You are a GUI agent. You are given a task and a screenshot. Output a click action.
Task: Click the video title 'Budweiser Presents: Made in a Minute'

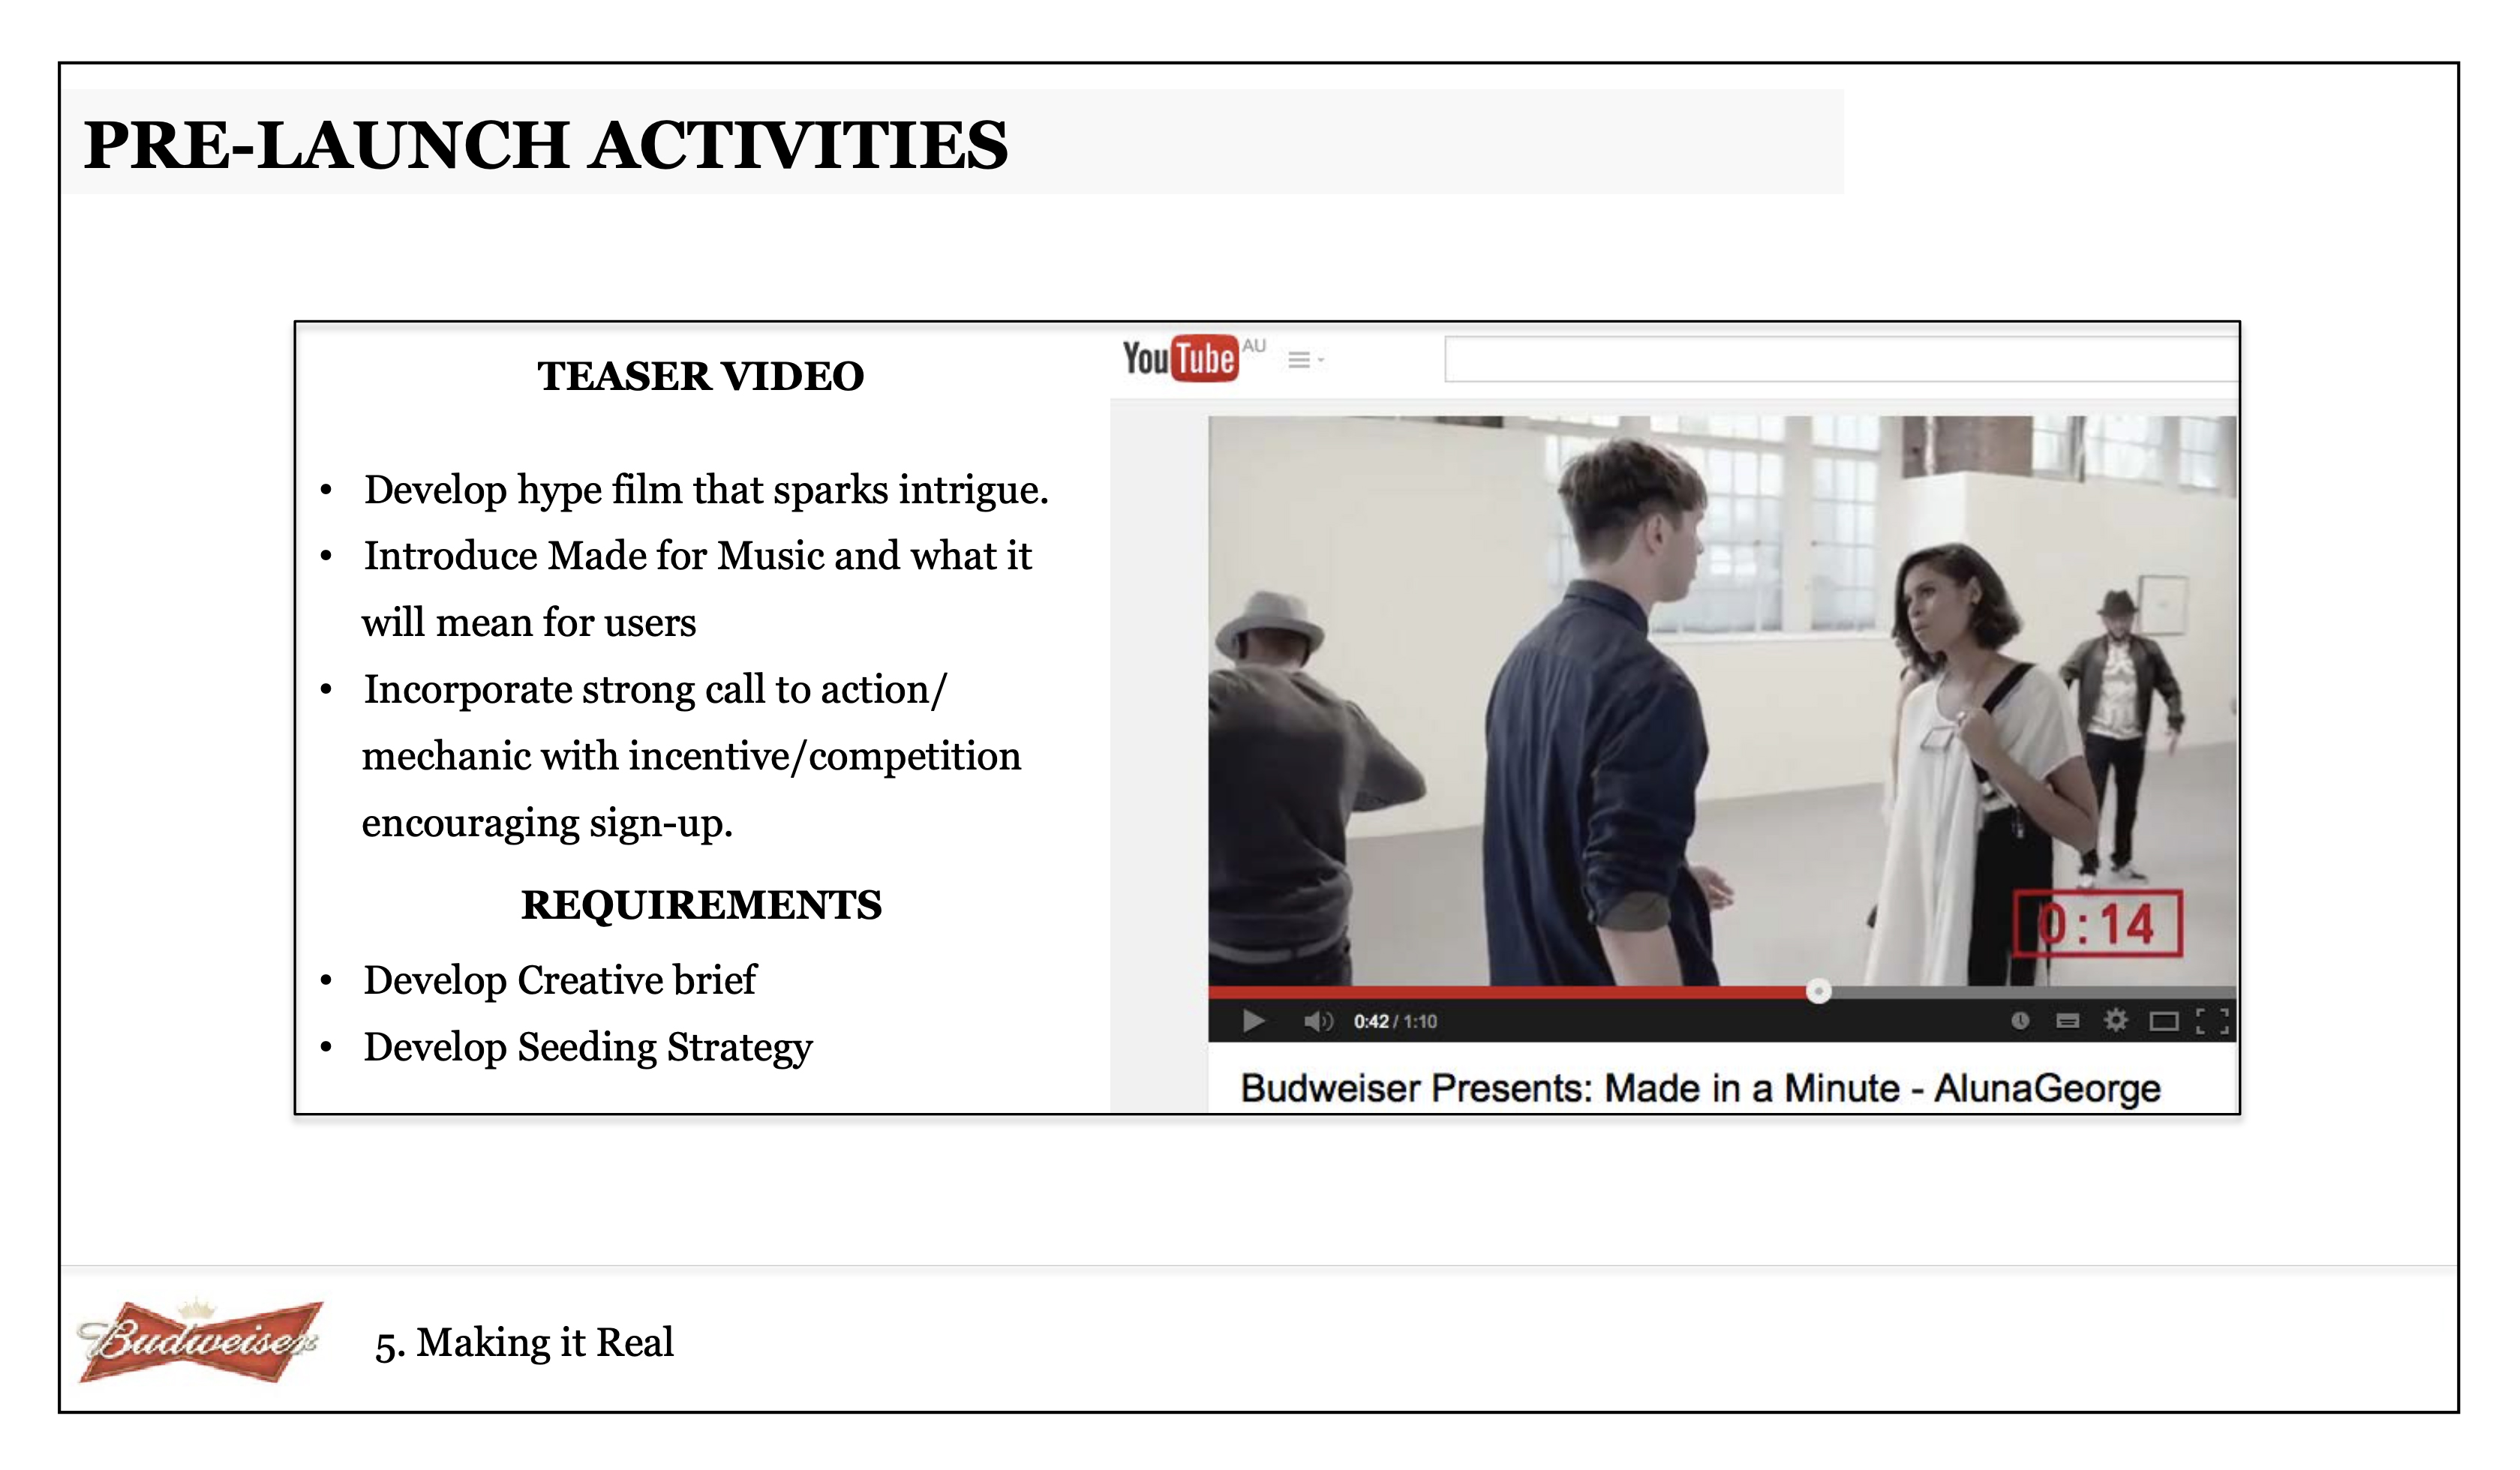tap(1701, 1088)
